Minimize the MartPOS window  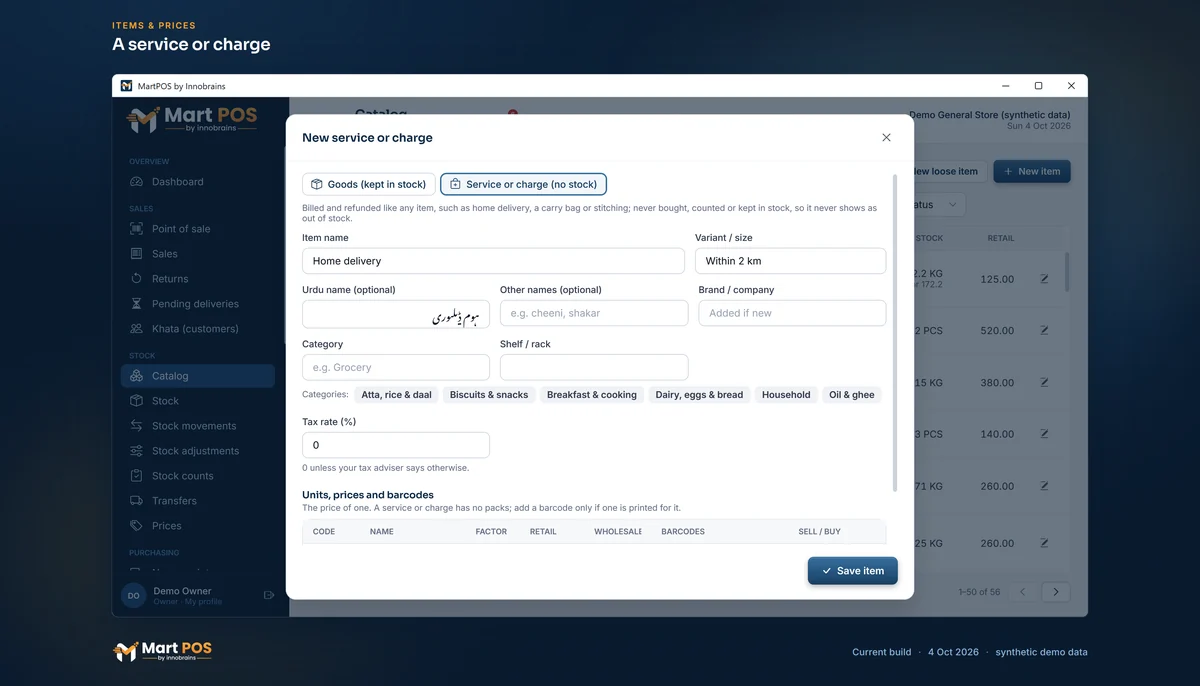click(x=1005, y=86)
